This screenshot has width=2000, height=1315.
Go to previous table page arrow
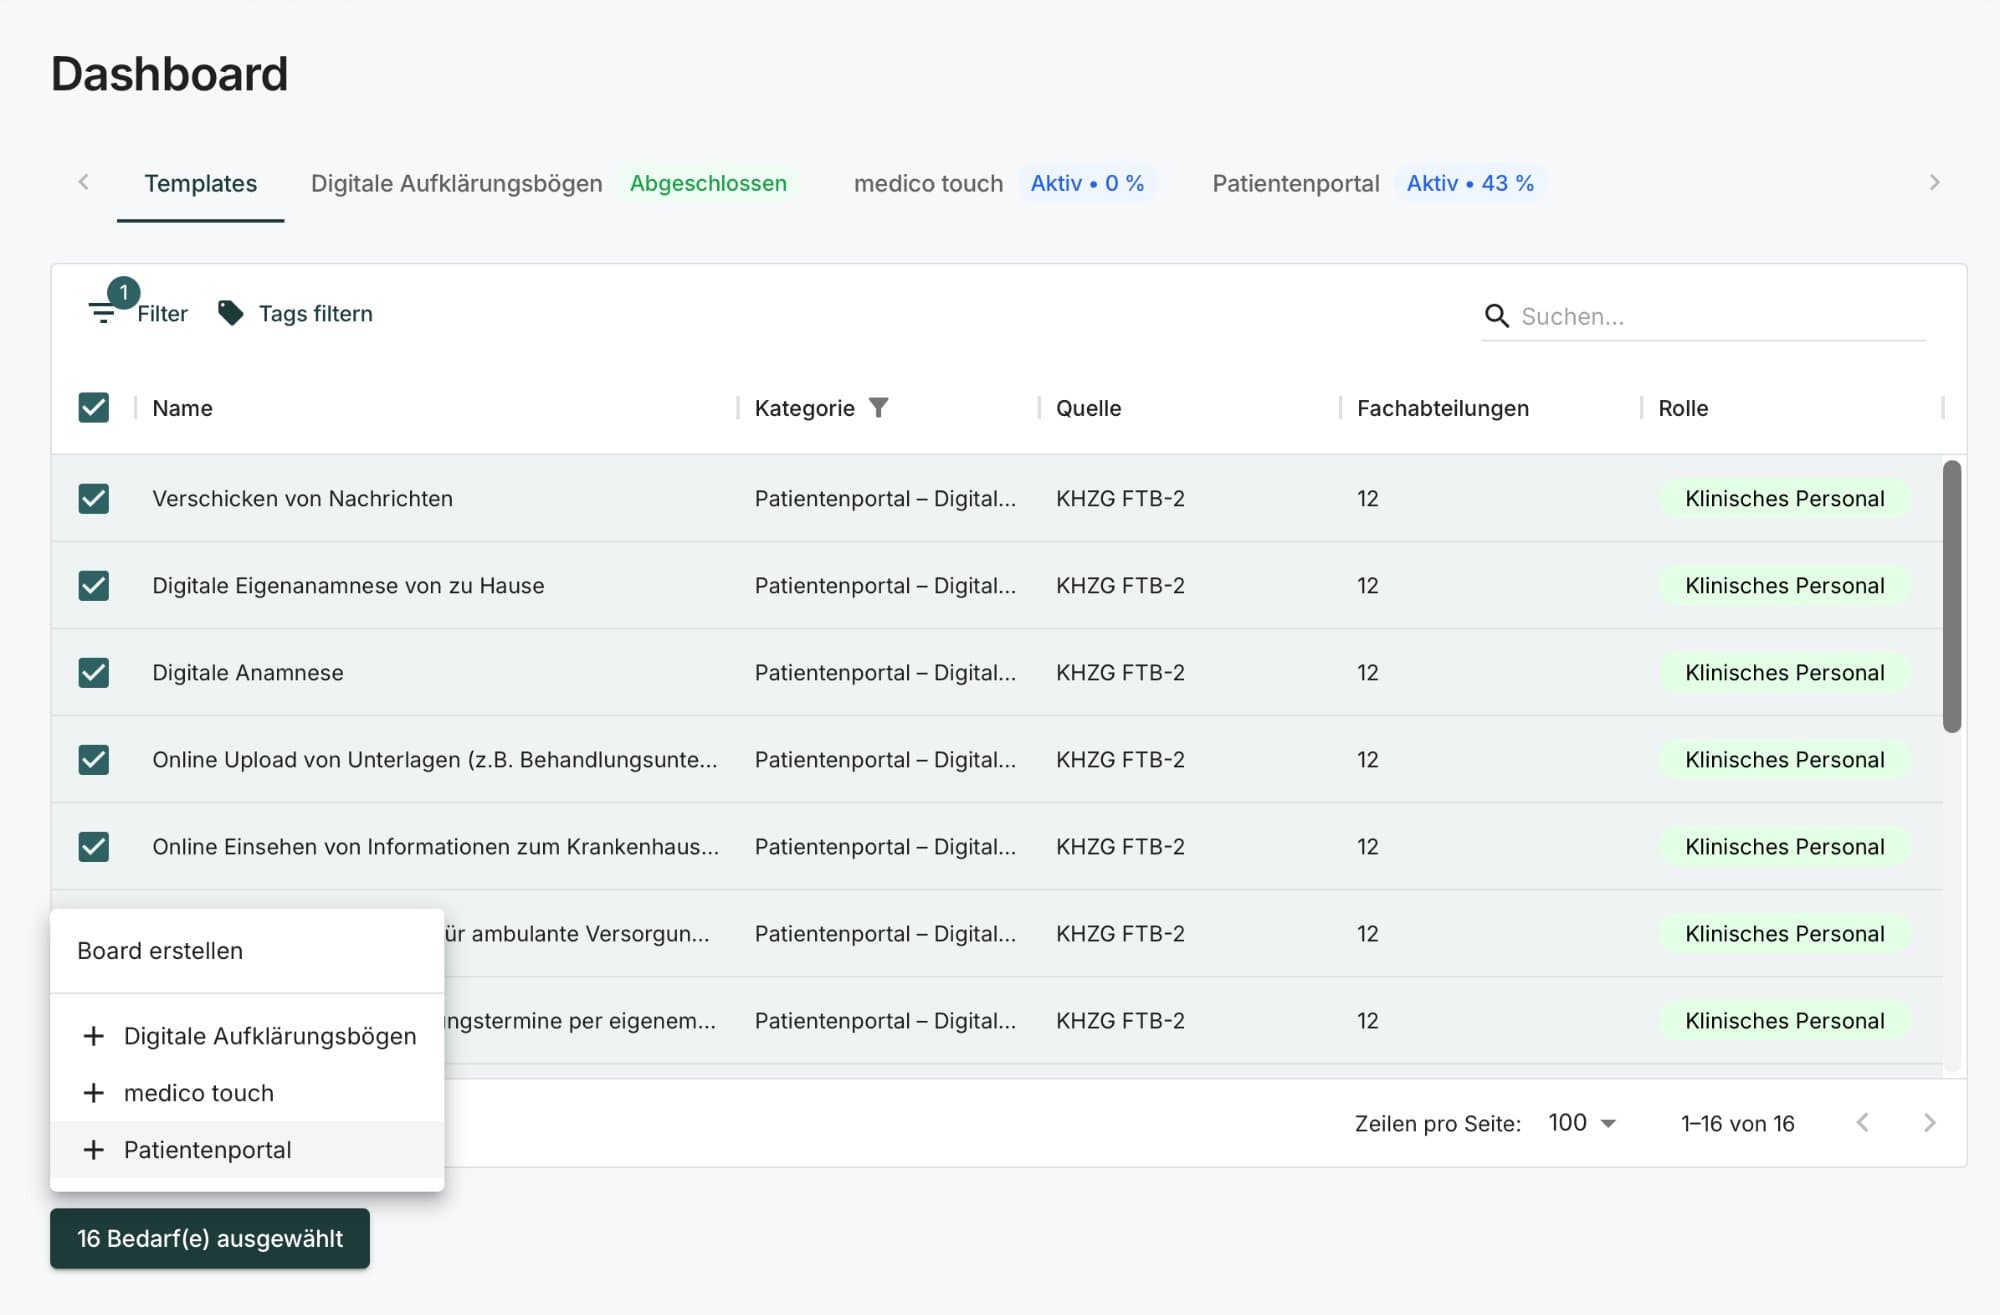(1862, 1122)
